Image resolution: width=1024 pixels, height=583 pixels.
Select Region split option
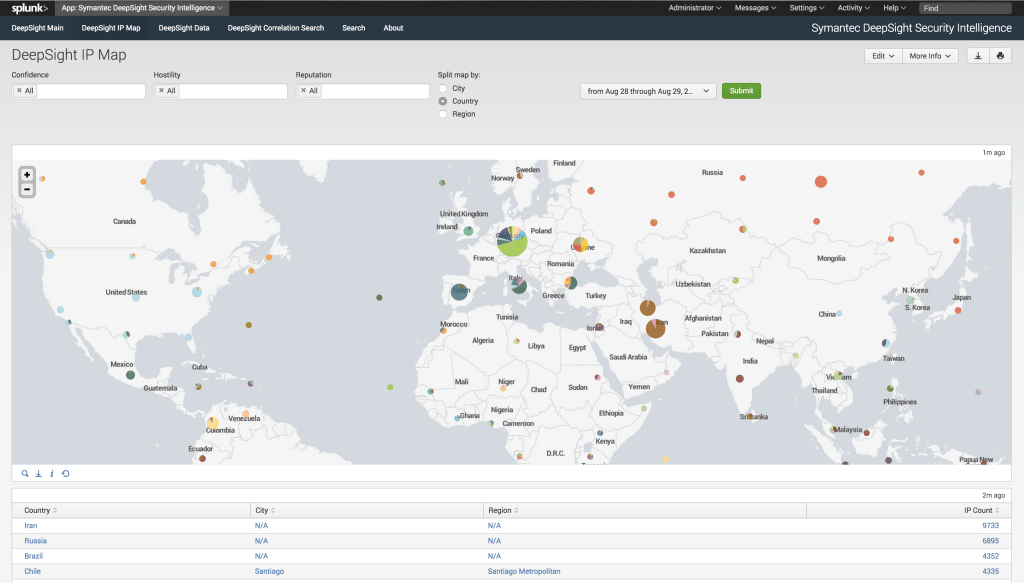[443, 114]
